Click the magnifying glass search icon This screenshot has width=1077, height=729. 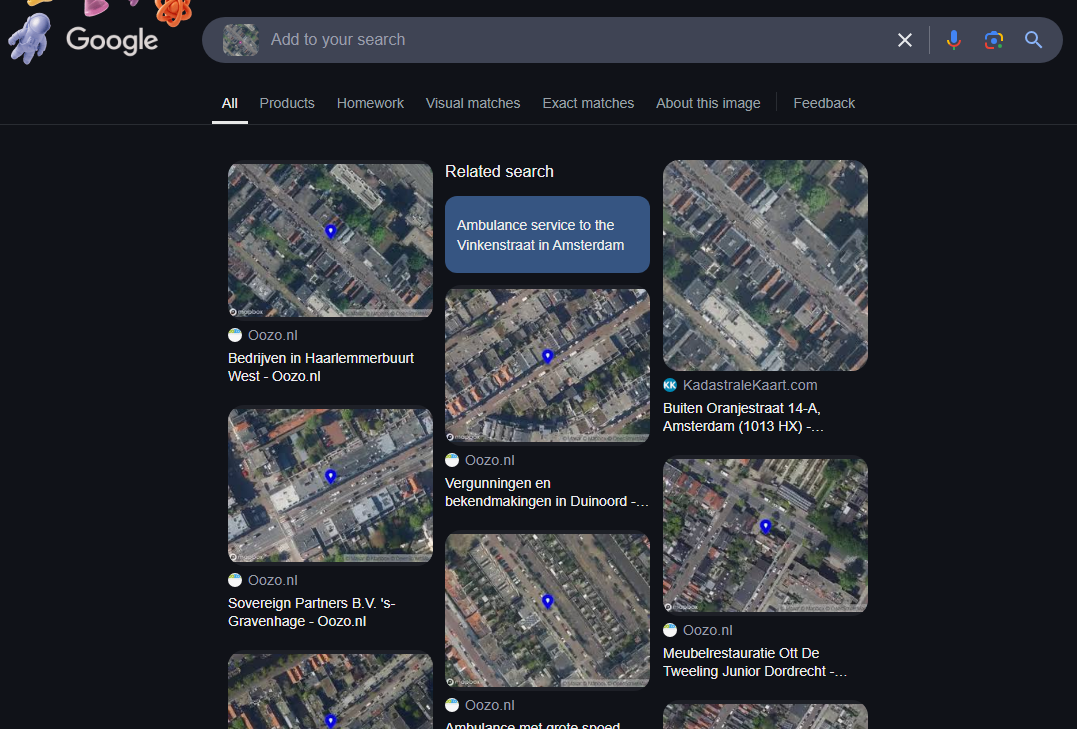coord(1033,40)
